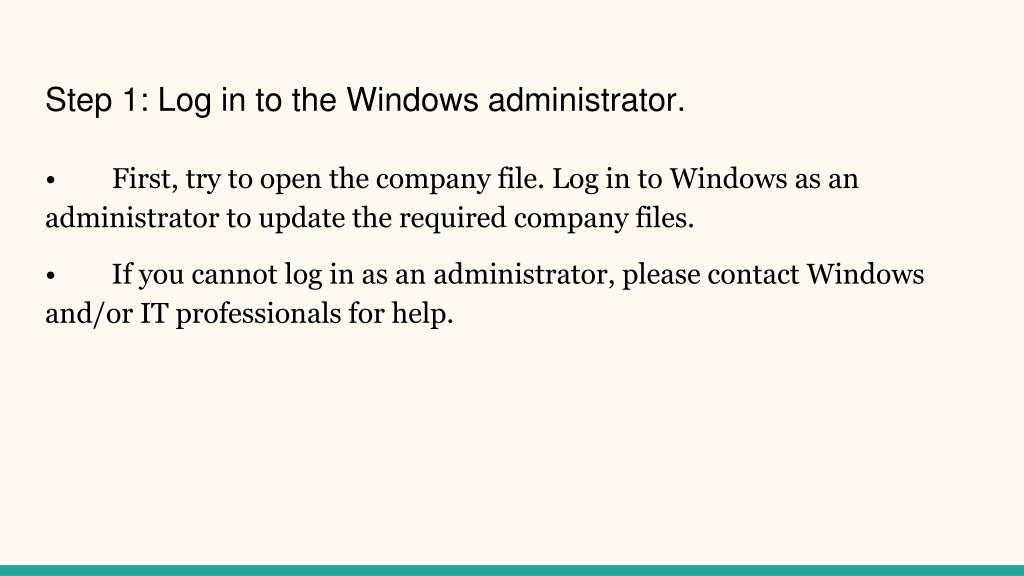Click "Windows" in the slide heading
This screenshot has height=576, width=1024.
tap(413, 101)
